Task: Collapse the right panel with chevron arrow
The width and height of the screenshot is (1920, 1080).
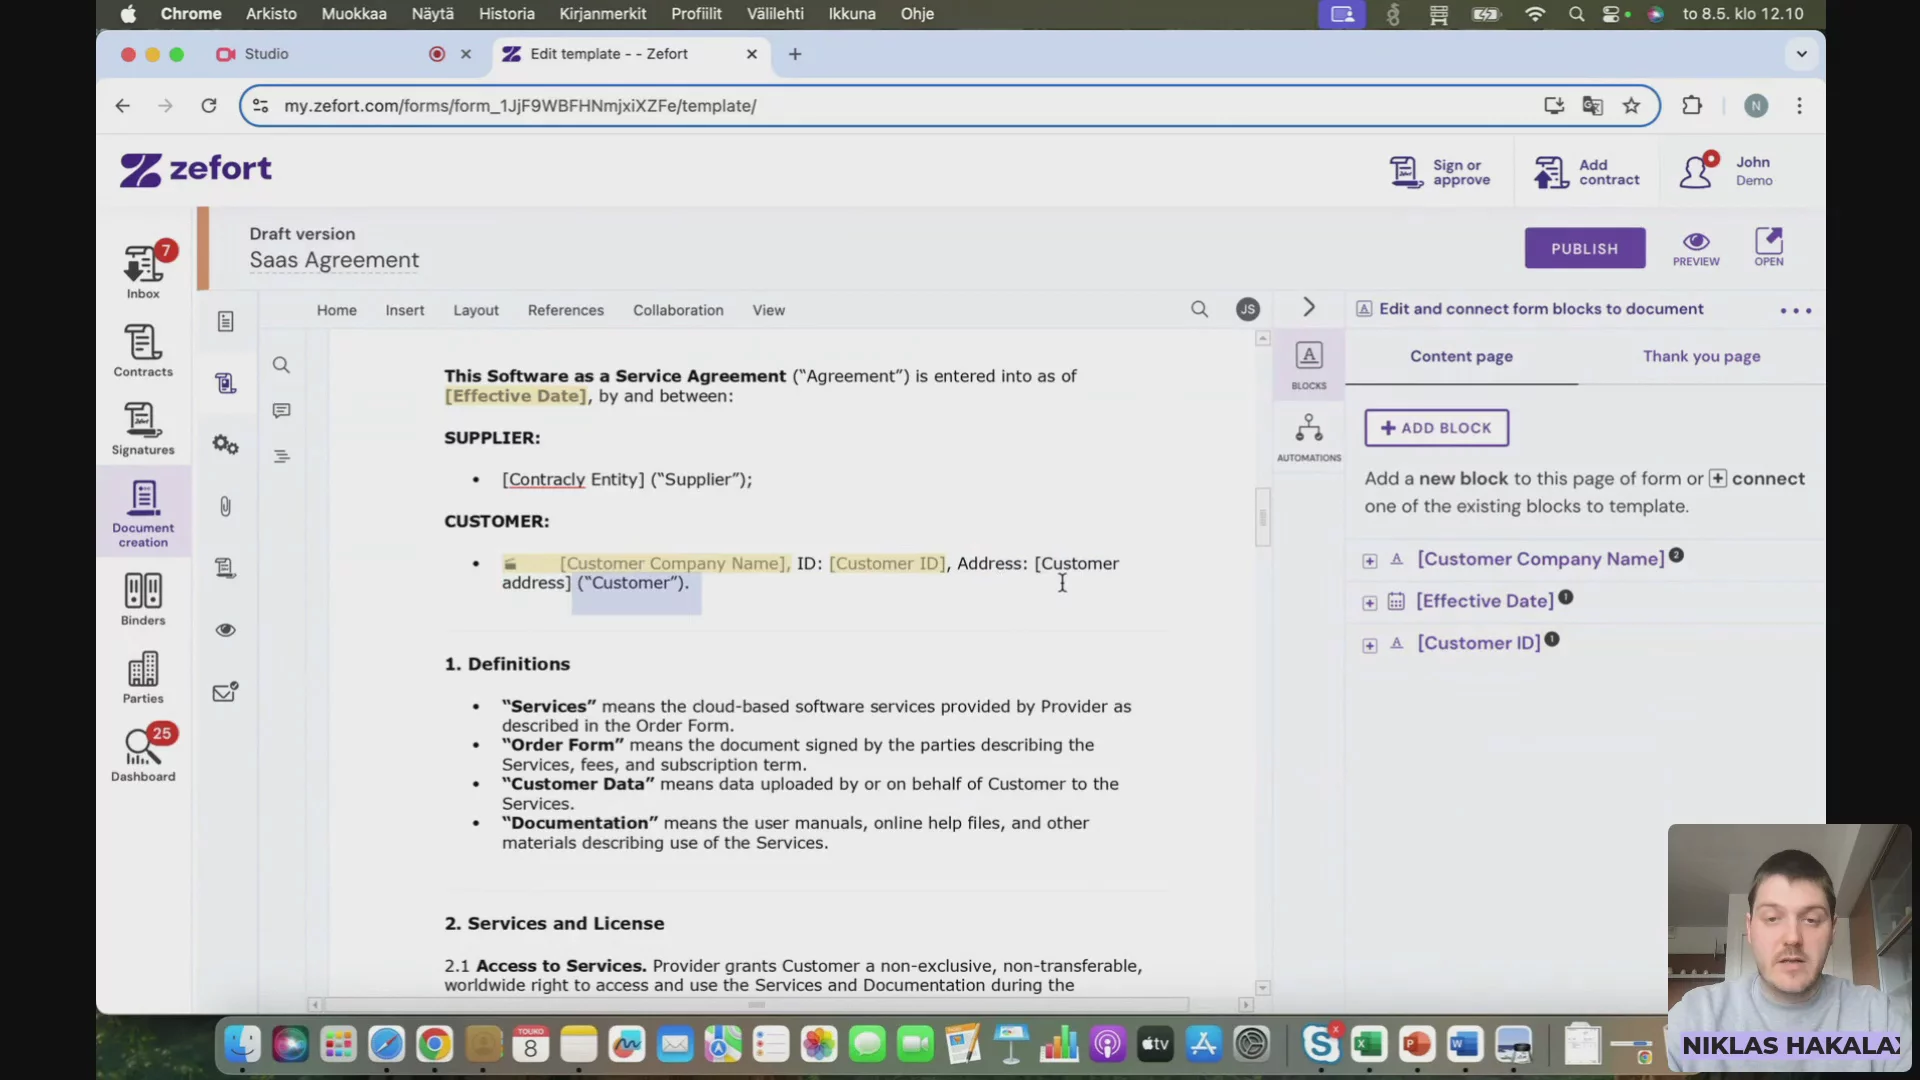Action: 1309,307
